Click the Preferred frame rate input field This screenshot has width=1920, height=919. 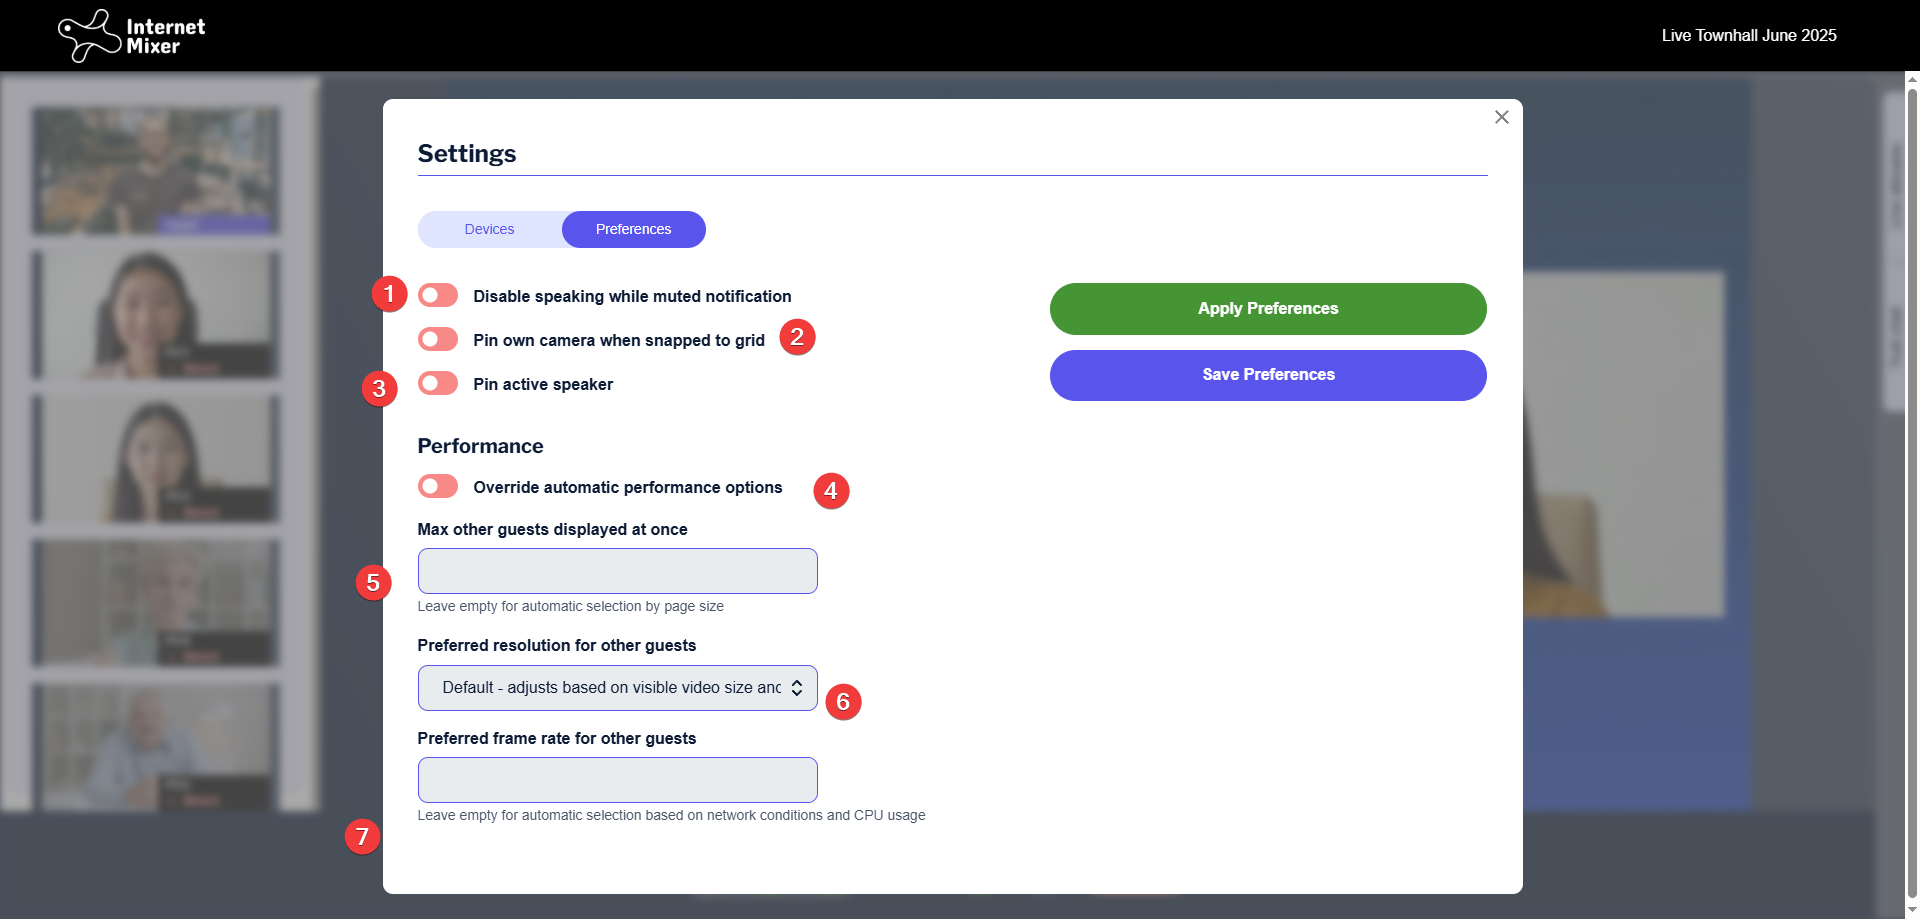coord(617,780)
